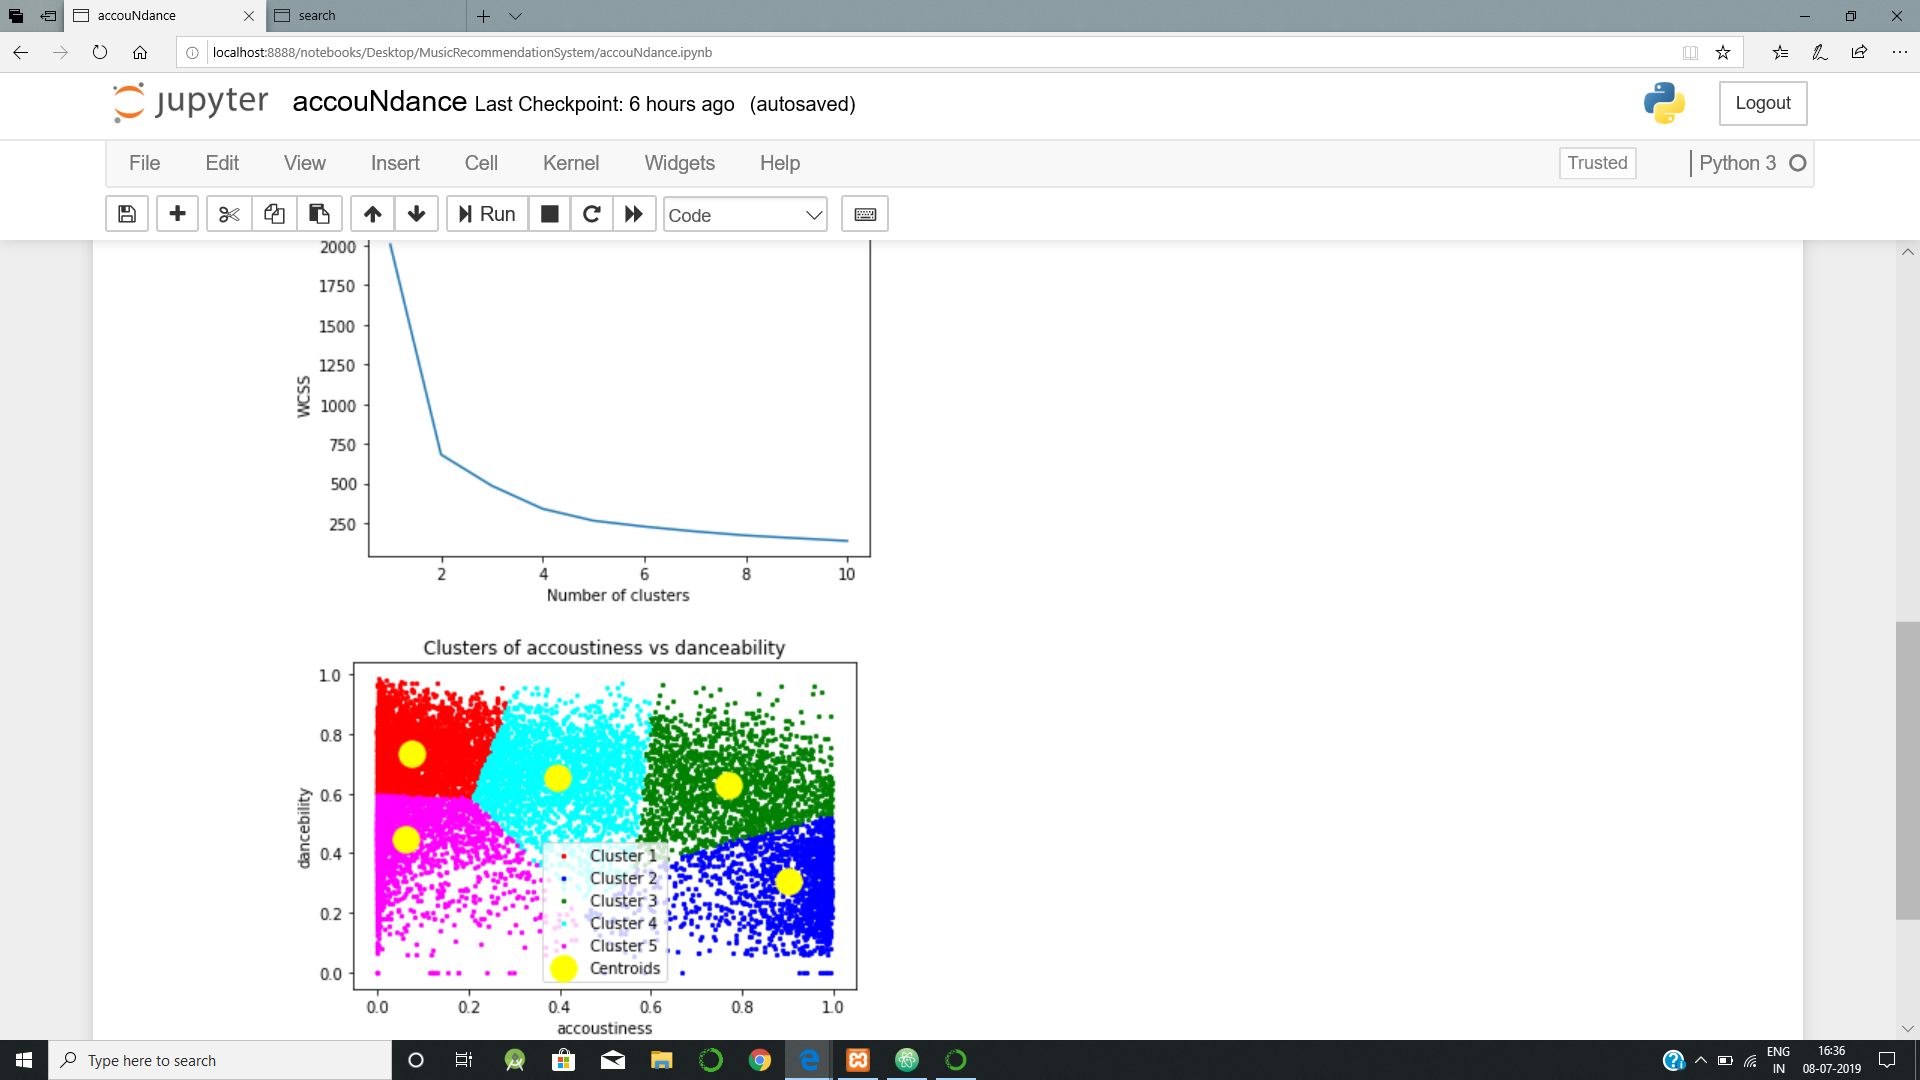The width and height of the screenshot is (1920, 1080).
Task: Open the Edit menu
Action: (222, 163)
